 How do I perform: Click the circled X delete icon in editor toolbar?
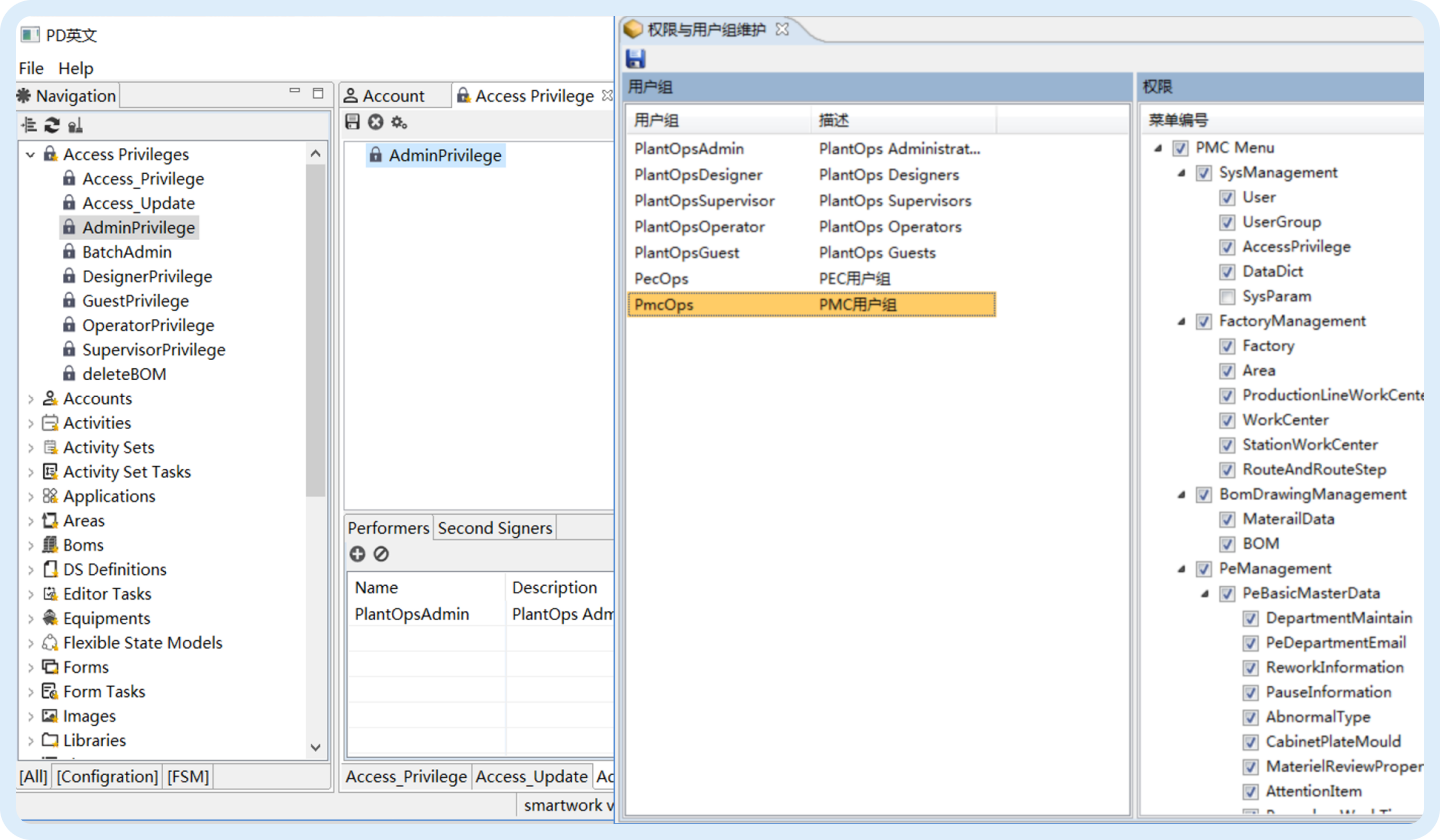click(375, 122)
